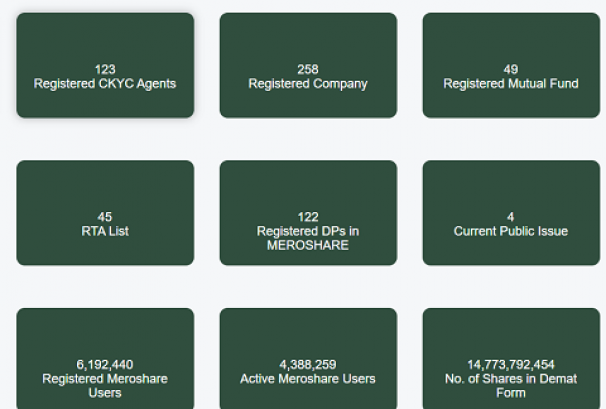Image resolution: width=606 pixels, height=409 pixels.
Task: Select the number 4 for public issues
Action: (511, 216)
